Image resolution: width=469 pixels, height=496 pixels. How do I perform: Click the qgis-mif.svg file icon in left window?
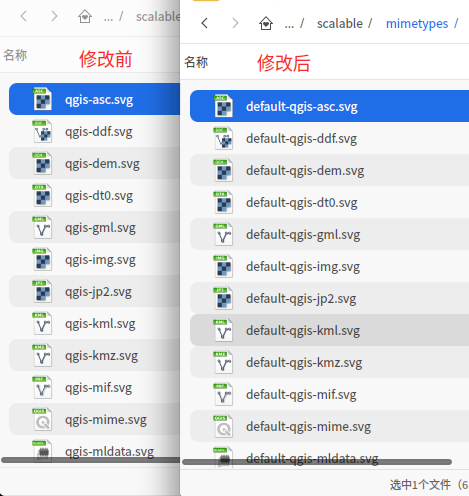pyautogui.click(x=42, y=387)
